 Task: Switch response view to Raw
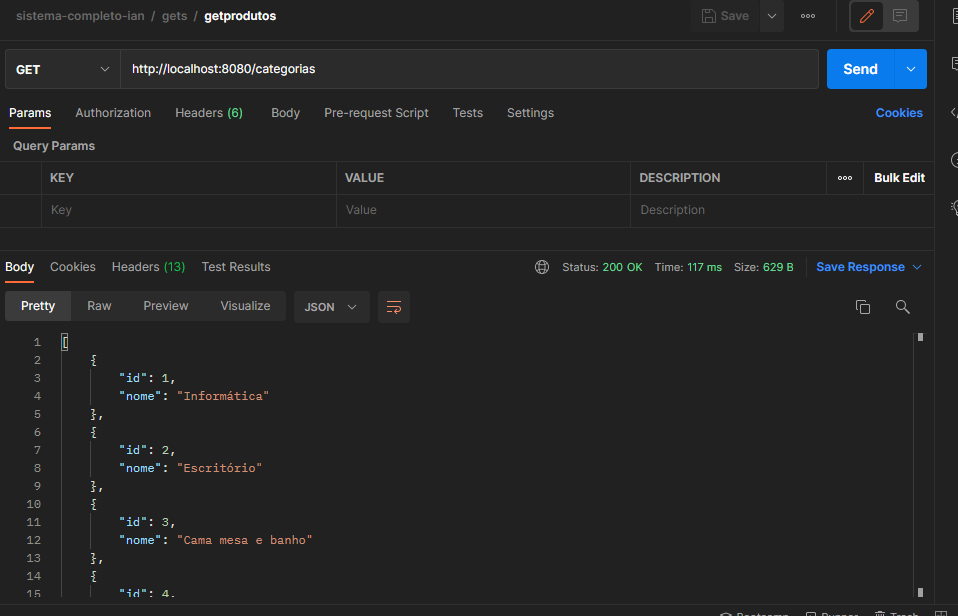99,306
